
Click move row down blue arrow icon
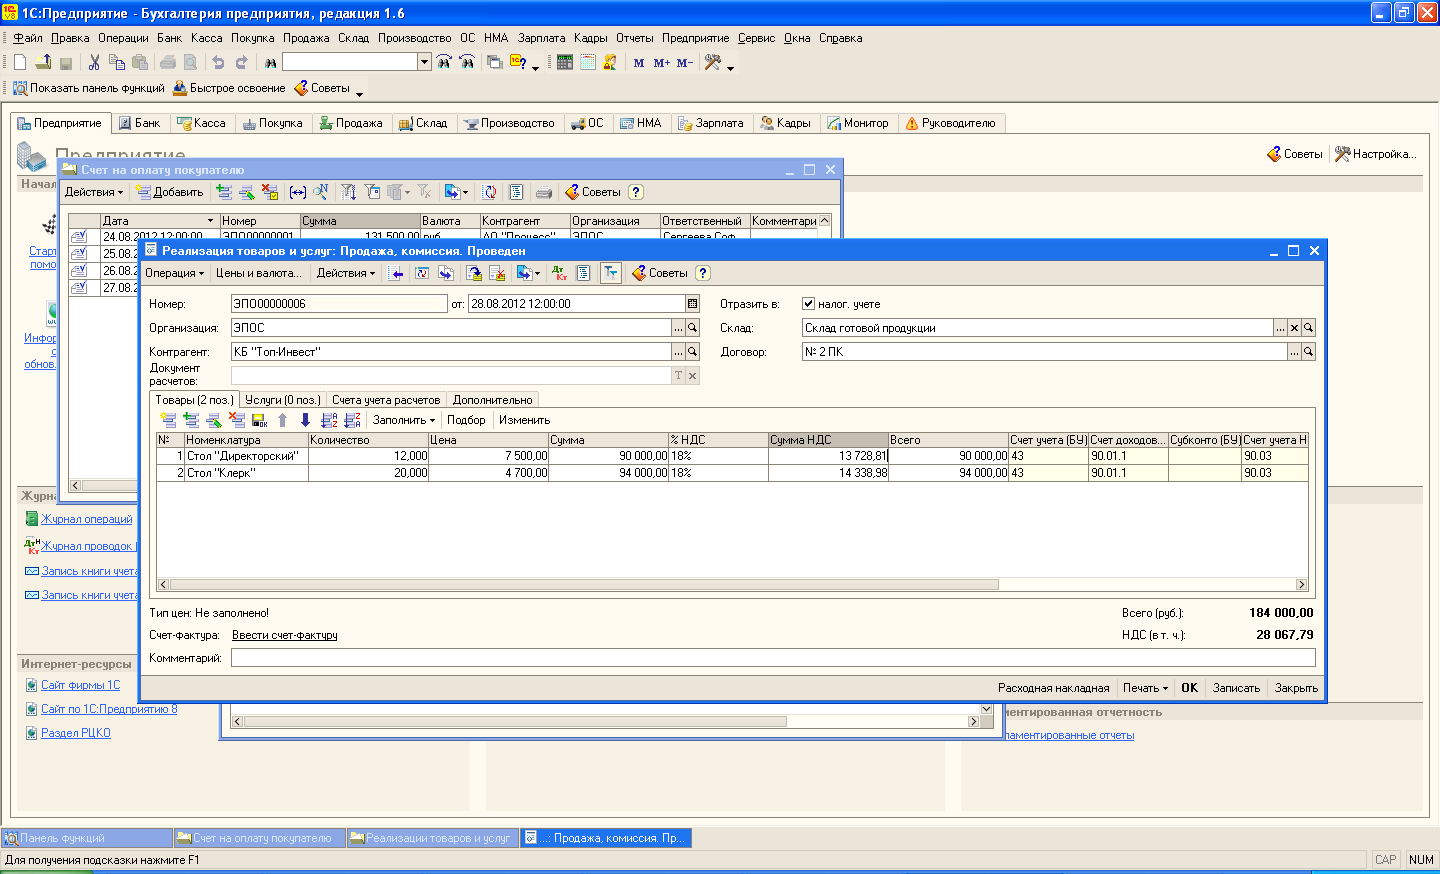pos(305,420)
